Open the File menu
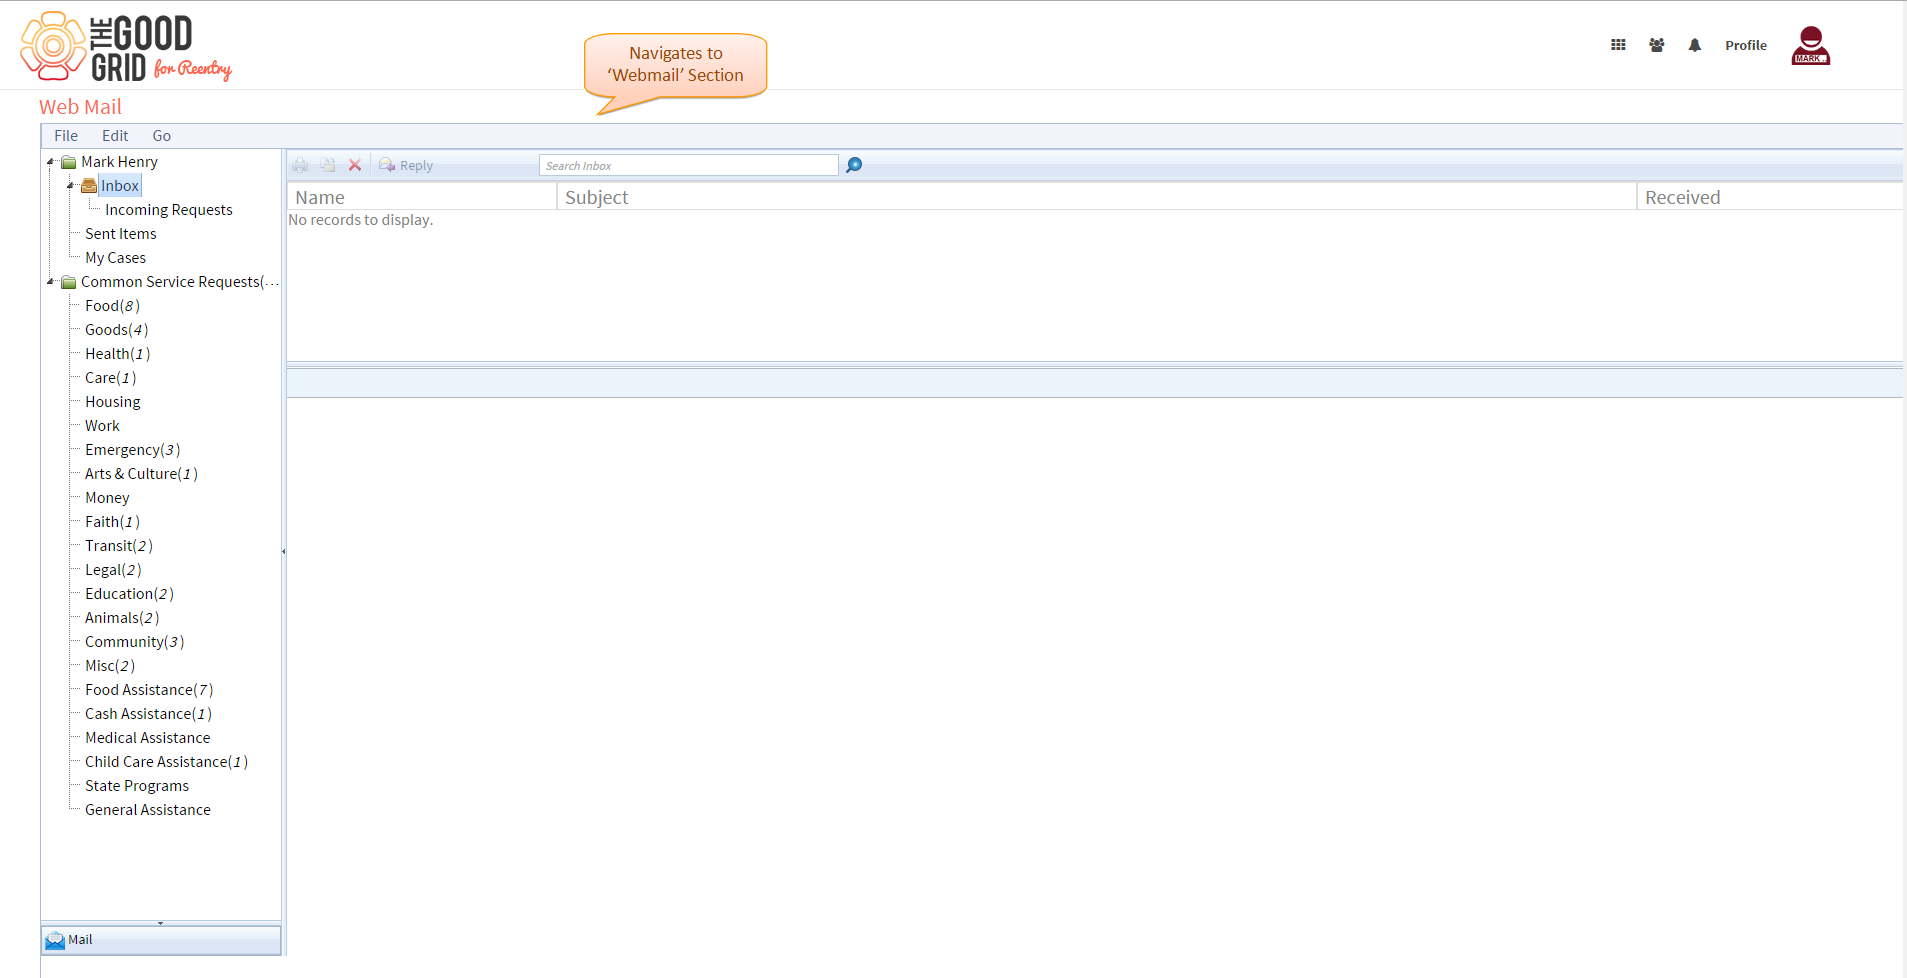1907x978 pixels. click(66, 136)
